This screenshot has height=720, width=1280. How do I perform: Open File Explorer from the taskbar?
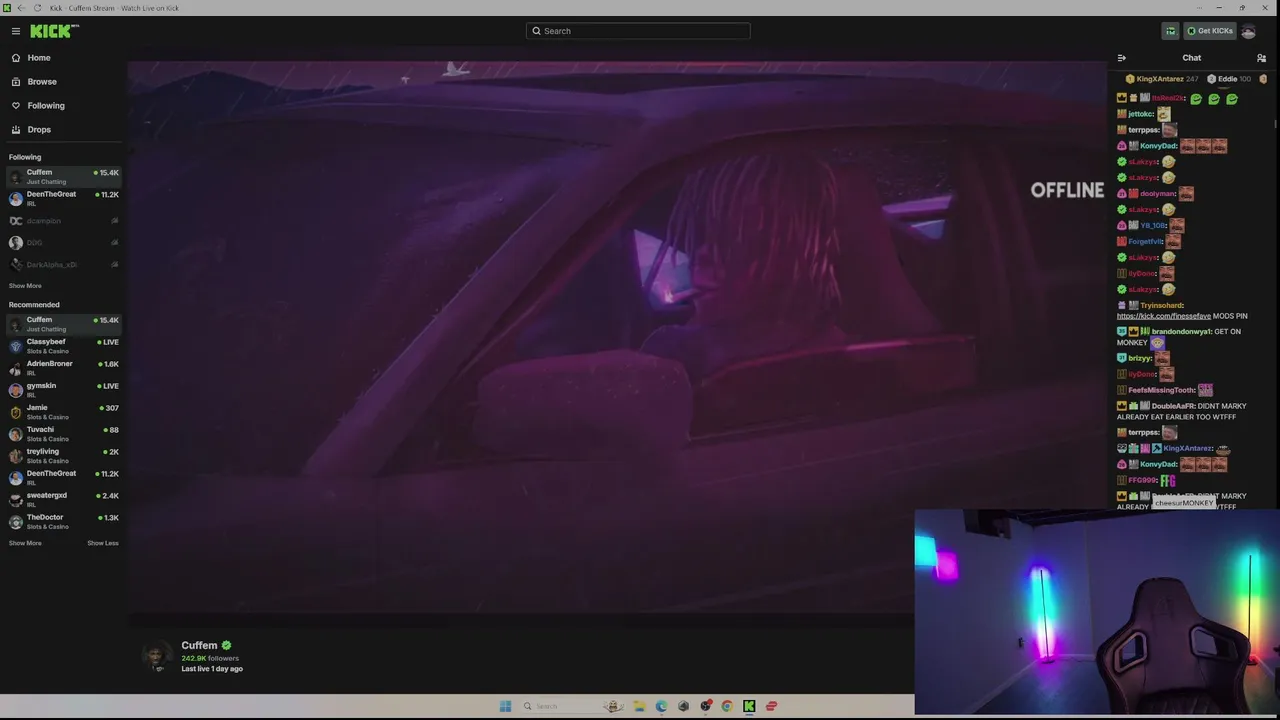[639, 706]
